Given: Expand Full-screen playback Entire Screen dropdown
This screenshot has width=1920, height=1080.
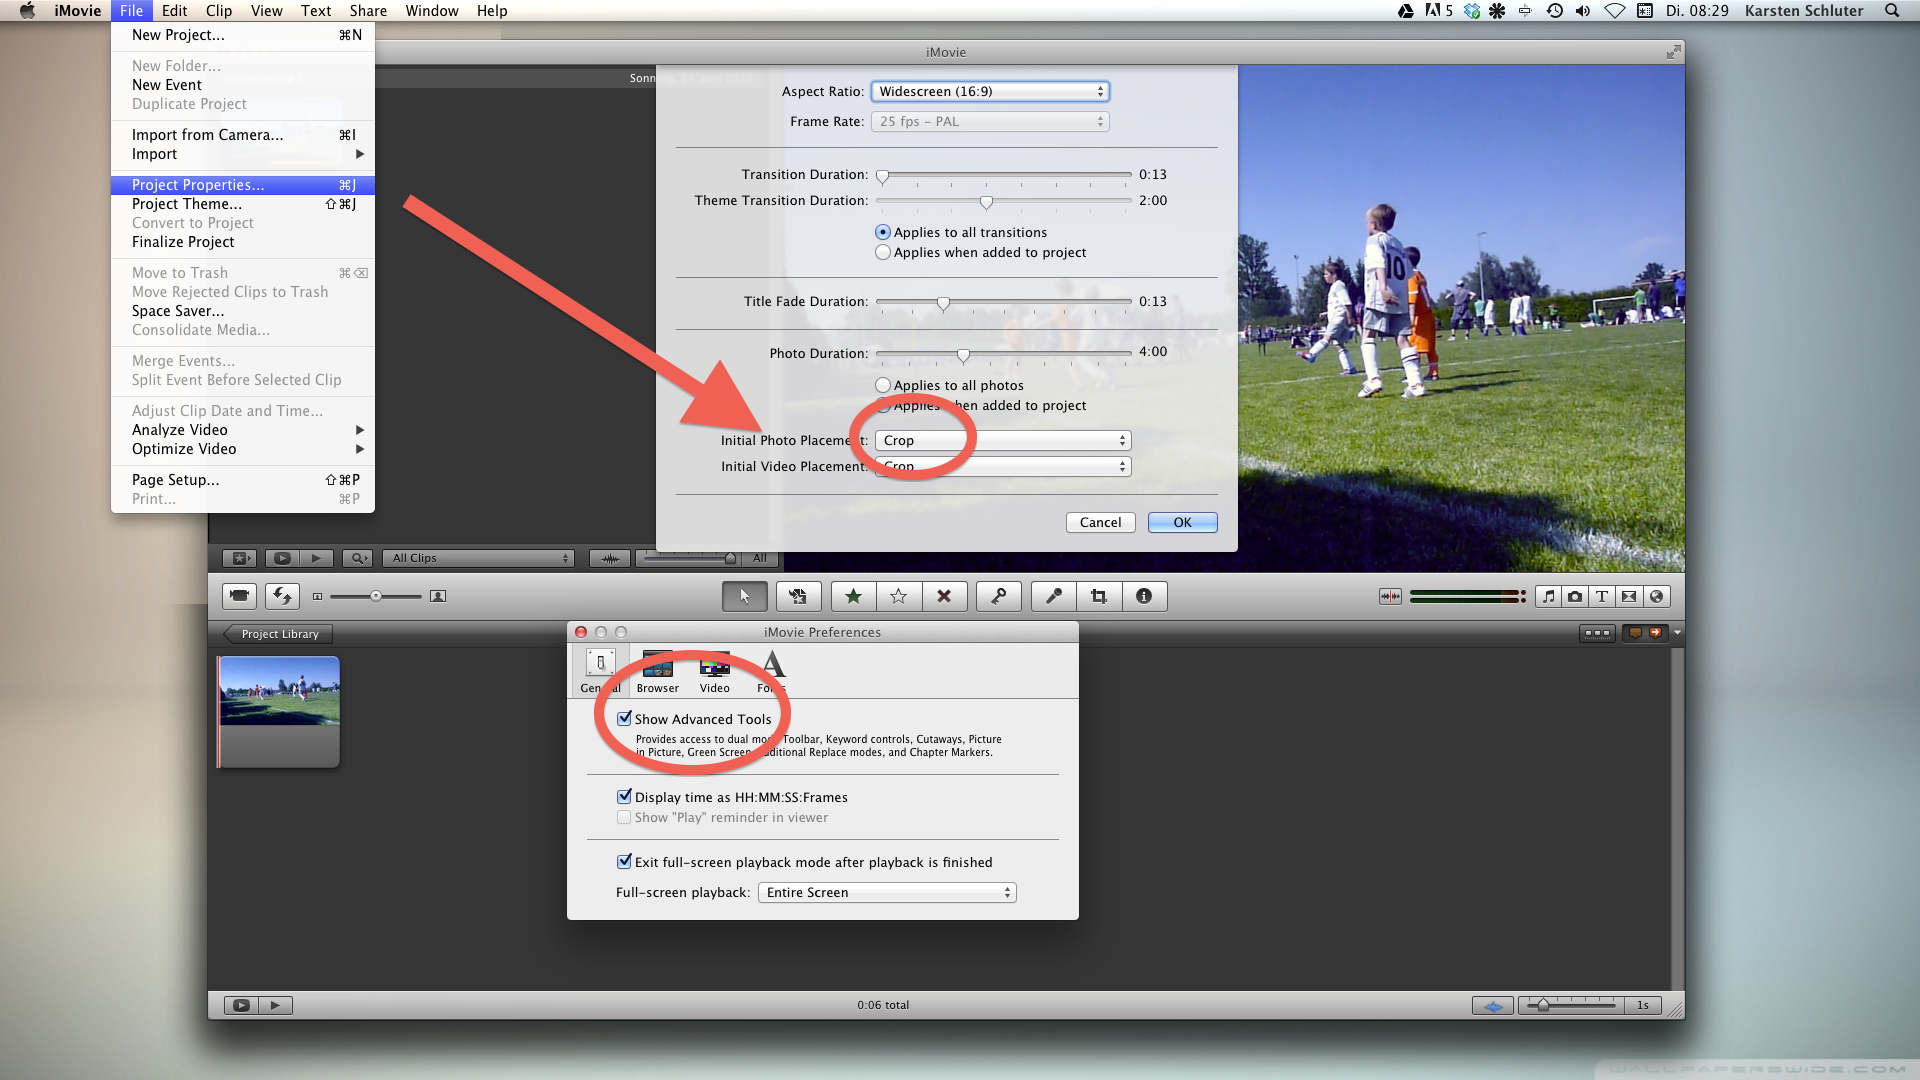Looking at the screenshot, I should click(x=887, y=892).
